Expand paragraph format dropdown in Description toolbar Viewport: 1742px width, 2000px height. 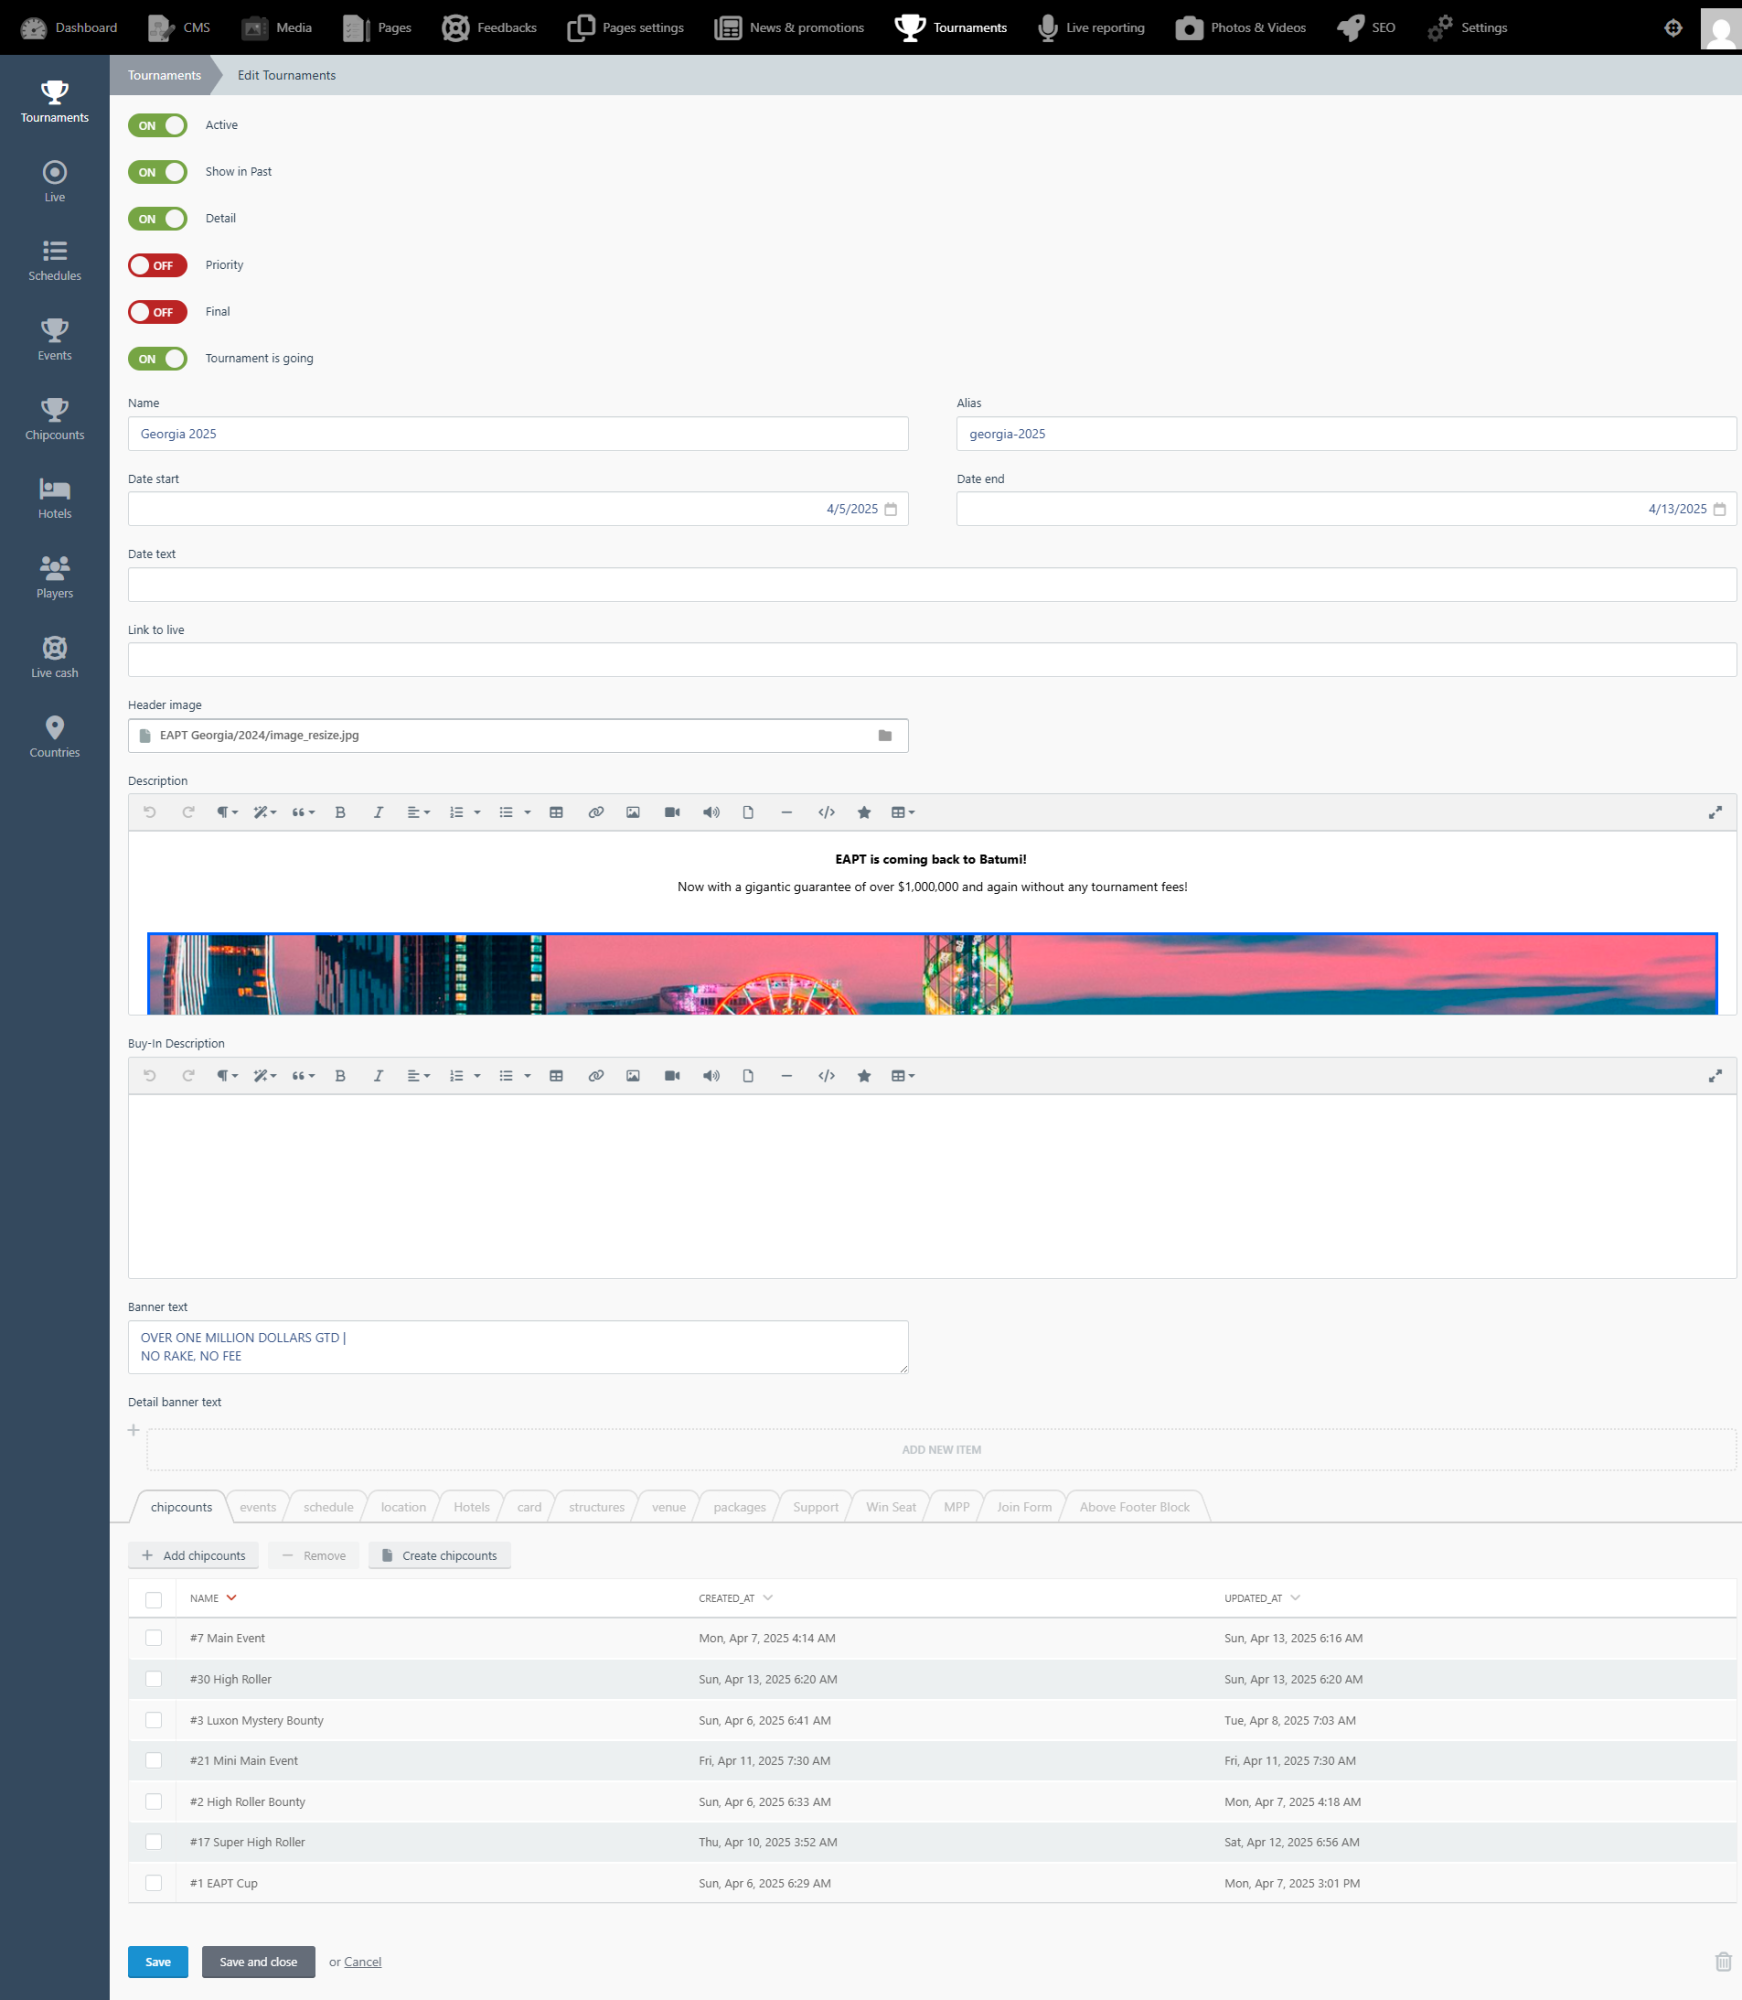[x=228, y=813]
